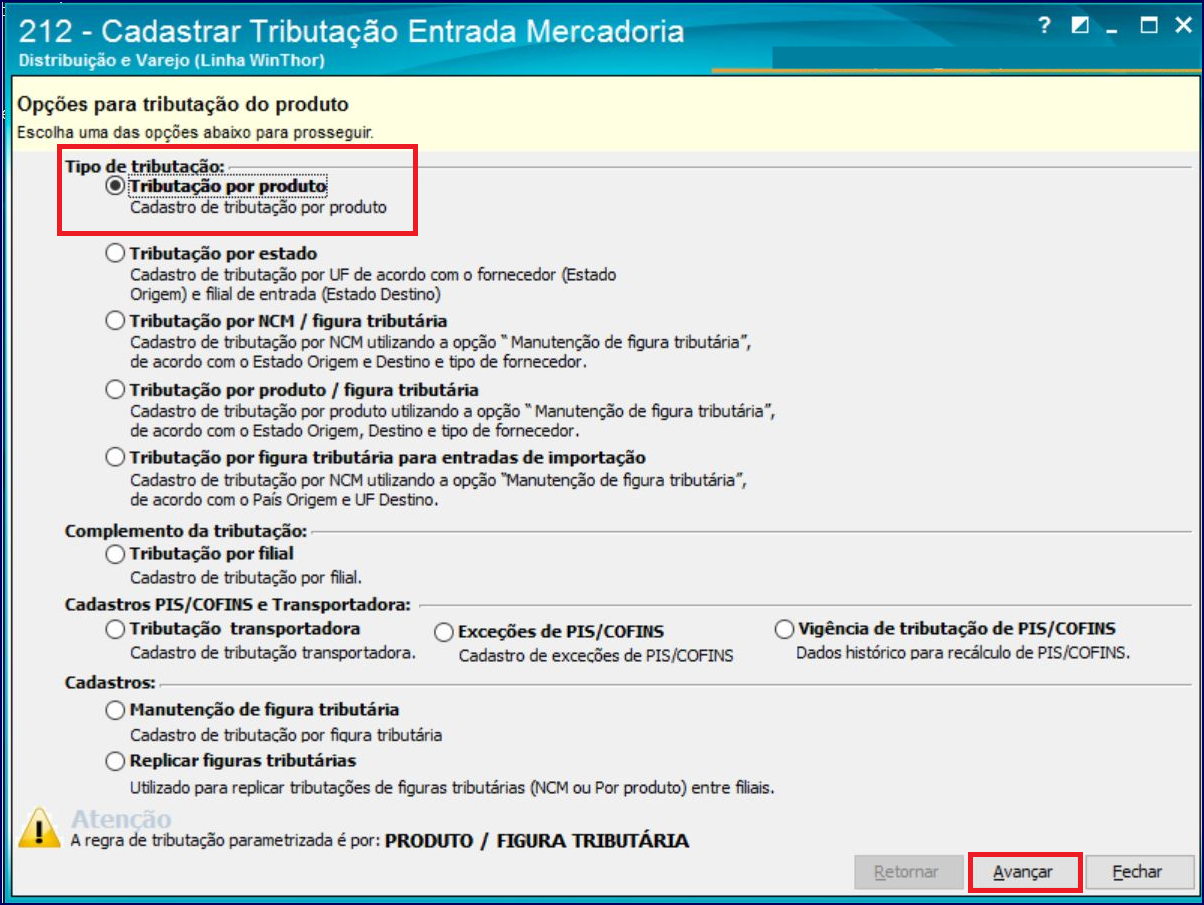Click subtitle Distribuição e Varejo (Linha WinThor)
Viewport: 1204px width, 905px height.
pyautogui.click(x=171, y=60)
